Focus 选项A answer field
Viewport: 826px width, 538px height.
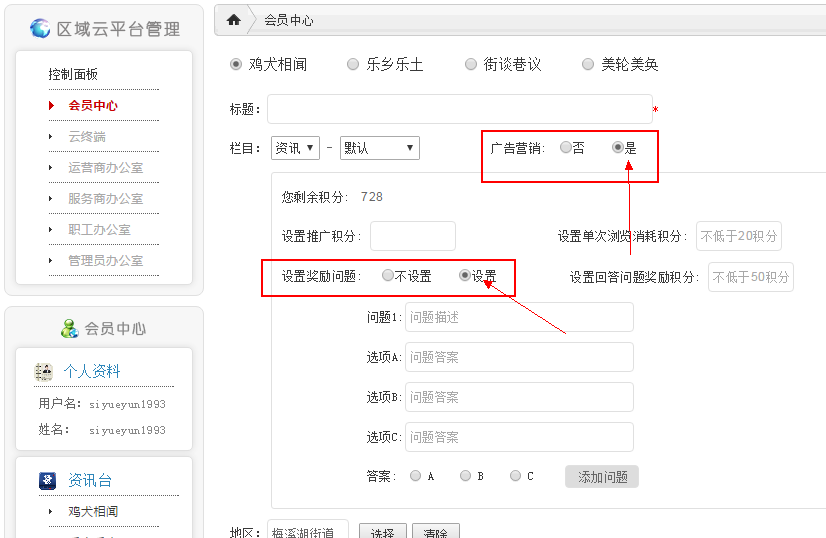[x=519, y=357]
